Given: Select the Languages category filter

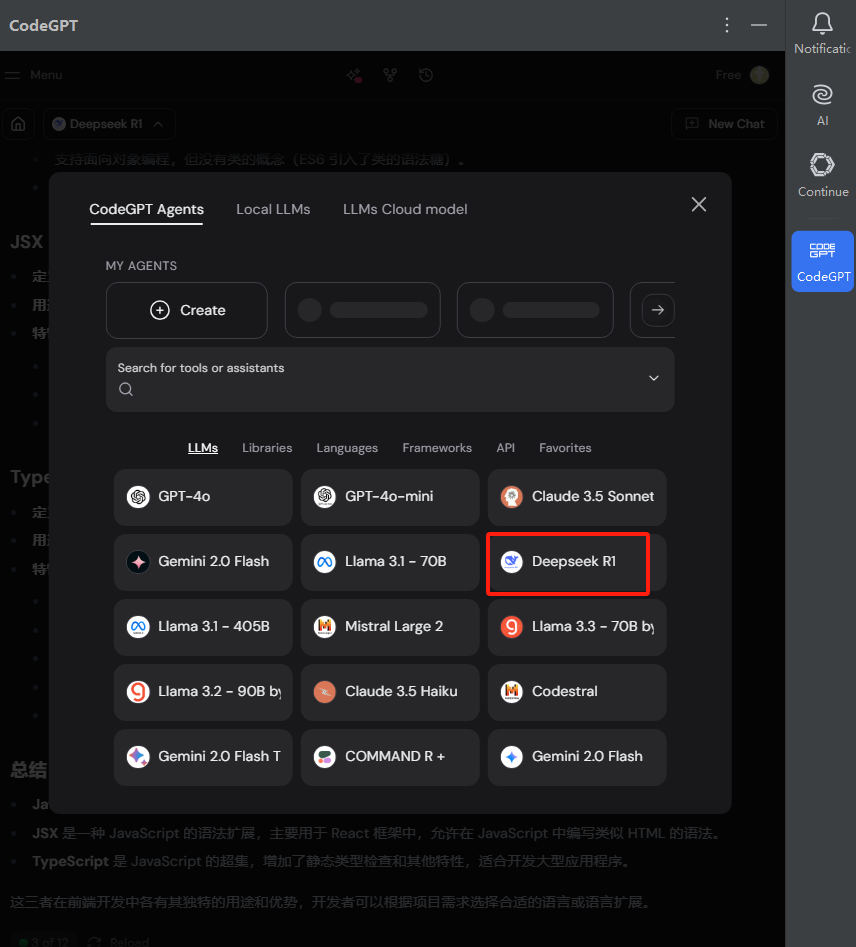Looking at the screenshot, I should pyautogui.click(x=347, y=448).
